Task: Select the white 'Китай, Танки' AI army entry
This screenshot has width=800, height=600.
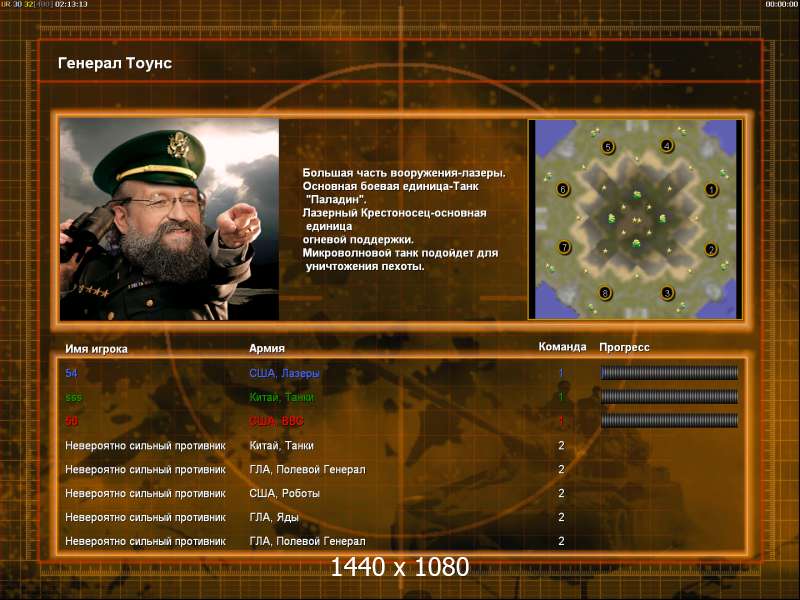Action: pyautogui.click(x=281, y=445)
